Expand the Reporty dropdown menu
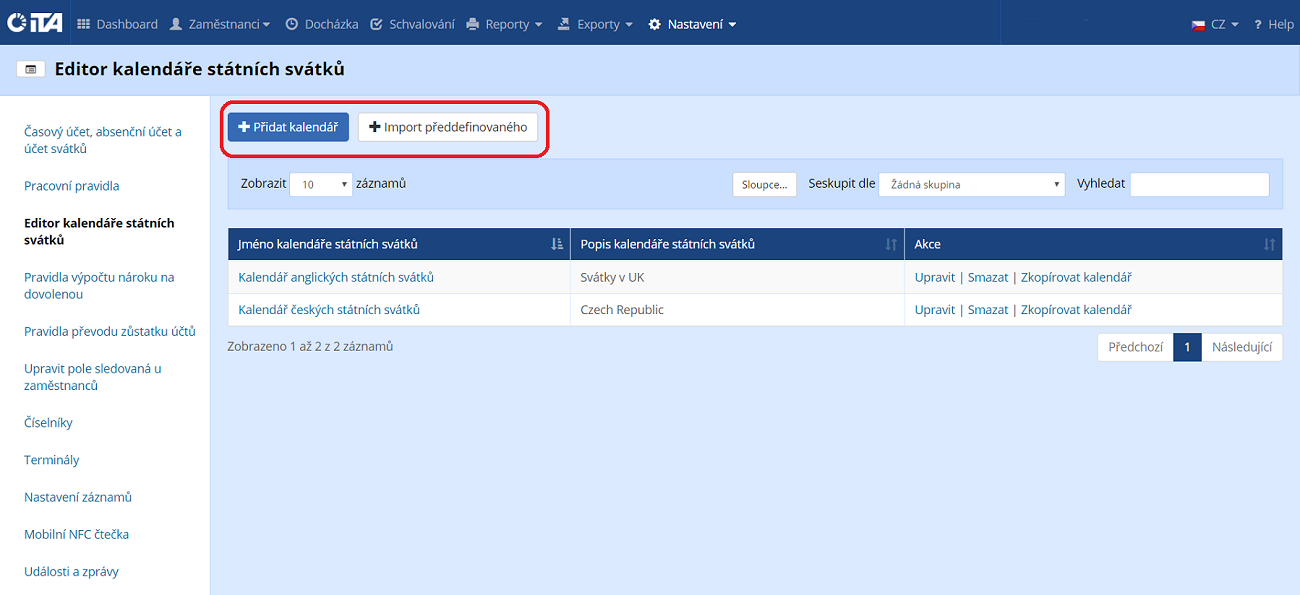Viewport: 1300px width, 595px height. (505, 24)
